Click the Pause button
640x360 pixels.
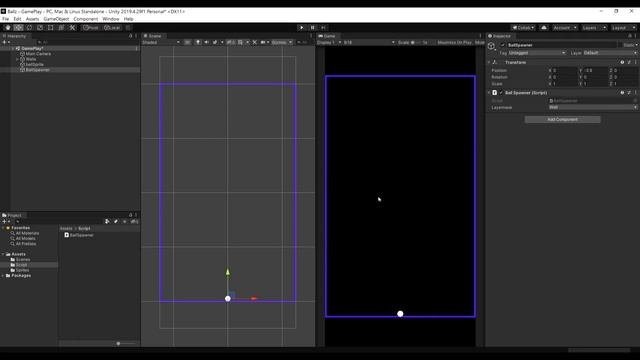tap(312, 28)
